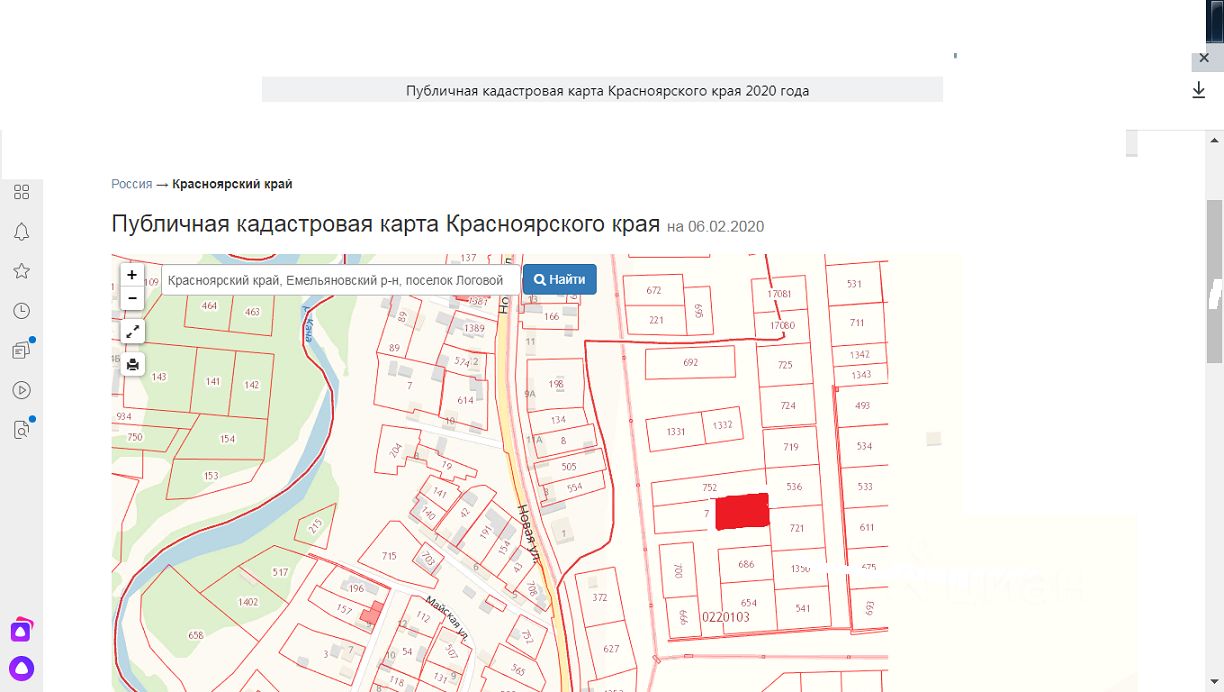Zoom out the cadastral map
Screen dimensions: 1224x692
pos(132,298)
